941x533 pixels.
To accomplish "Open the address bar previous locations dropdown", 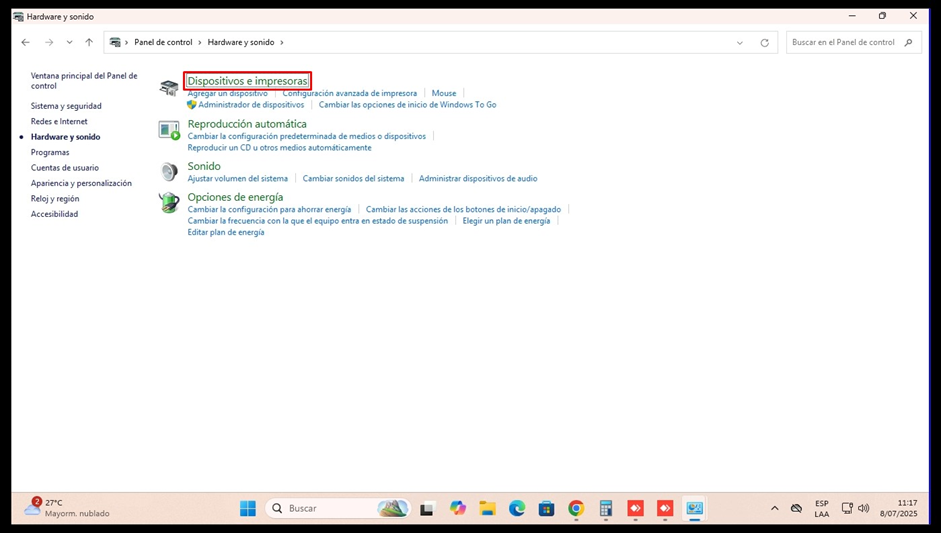I will (740, 43).
